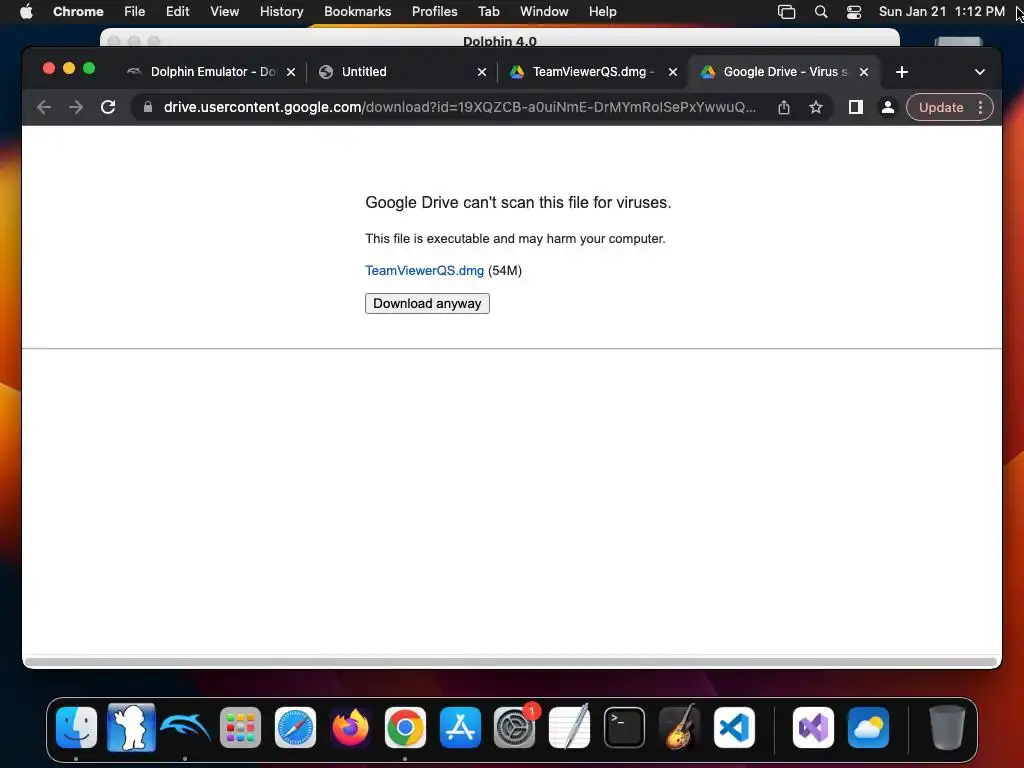The width and height of the screenshot is (1024, 768).
Task: Open a new tab with the plus button
Action: (902, 72)
